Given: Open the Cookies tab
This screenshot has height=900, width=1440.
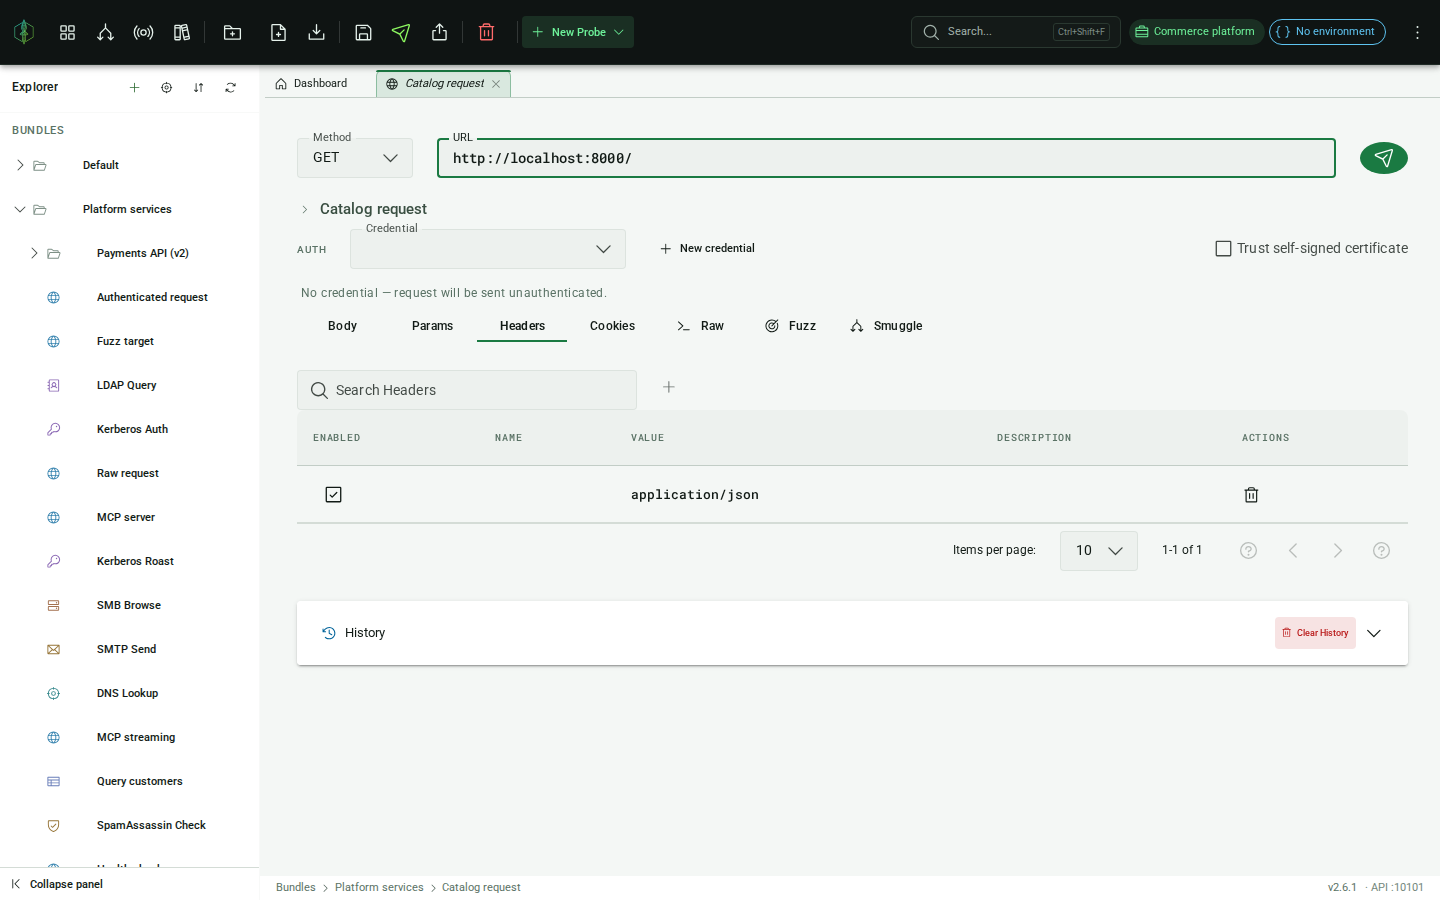Looking at the screenshot, I should click(612, 326).
